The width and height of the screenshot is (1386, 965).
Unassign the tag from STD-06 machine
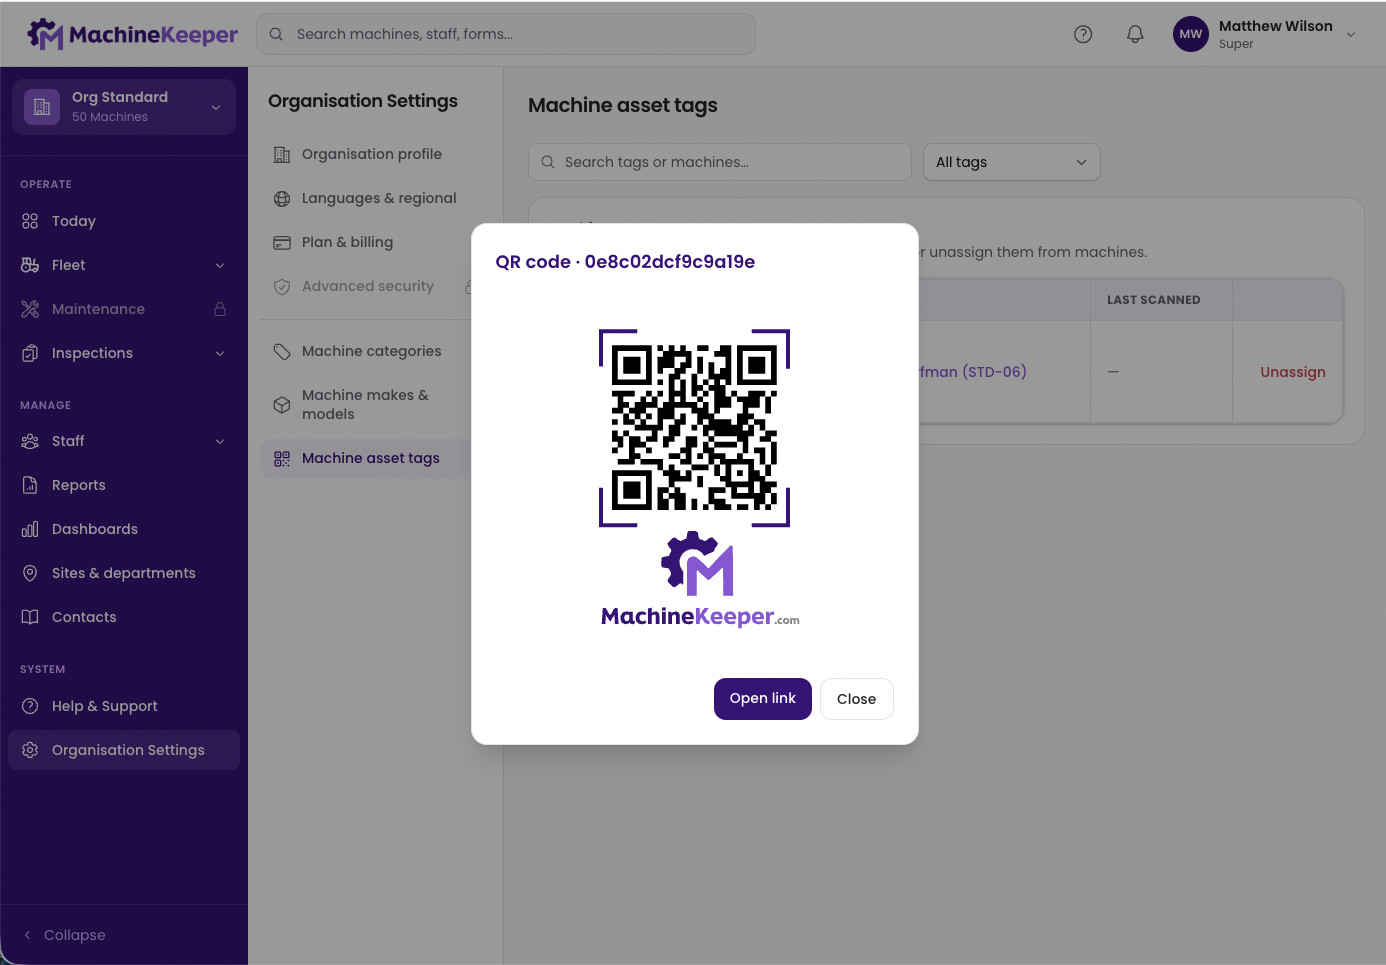[x=1293, y=372]
